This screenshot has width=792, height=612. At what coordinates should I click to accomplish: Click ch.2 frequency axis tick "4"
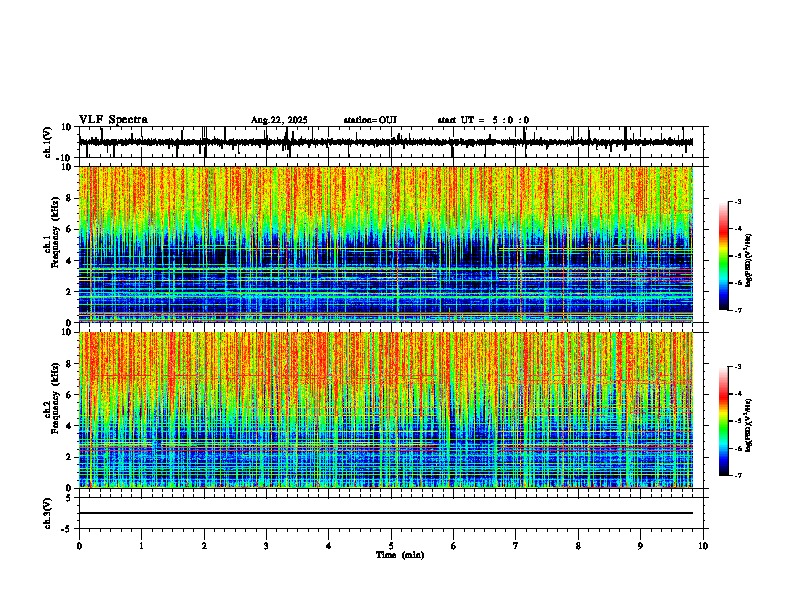pyautogui.click(x=70, y=426)
